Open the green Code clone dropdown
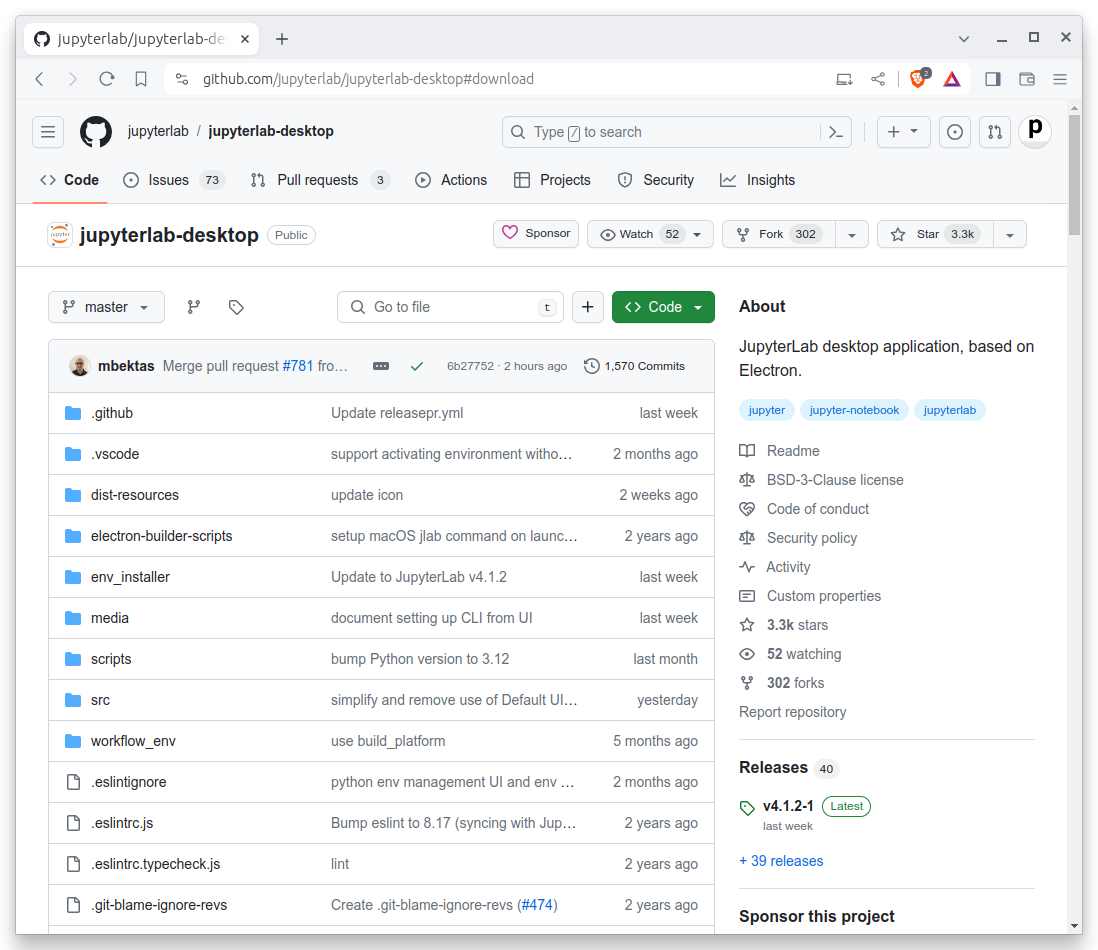 click(x=663, y=307)
